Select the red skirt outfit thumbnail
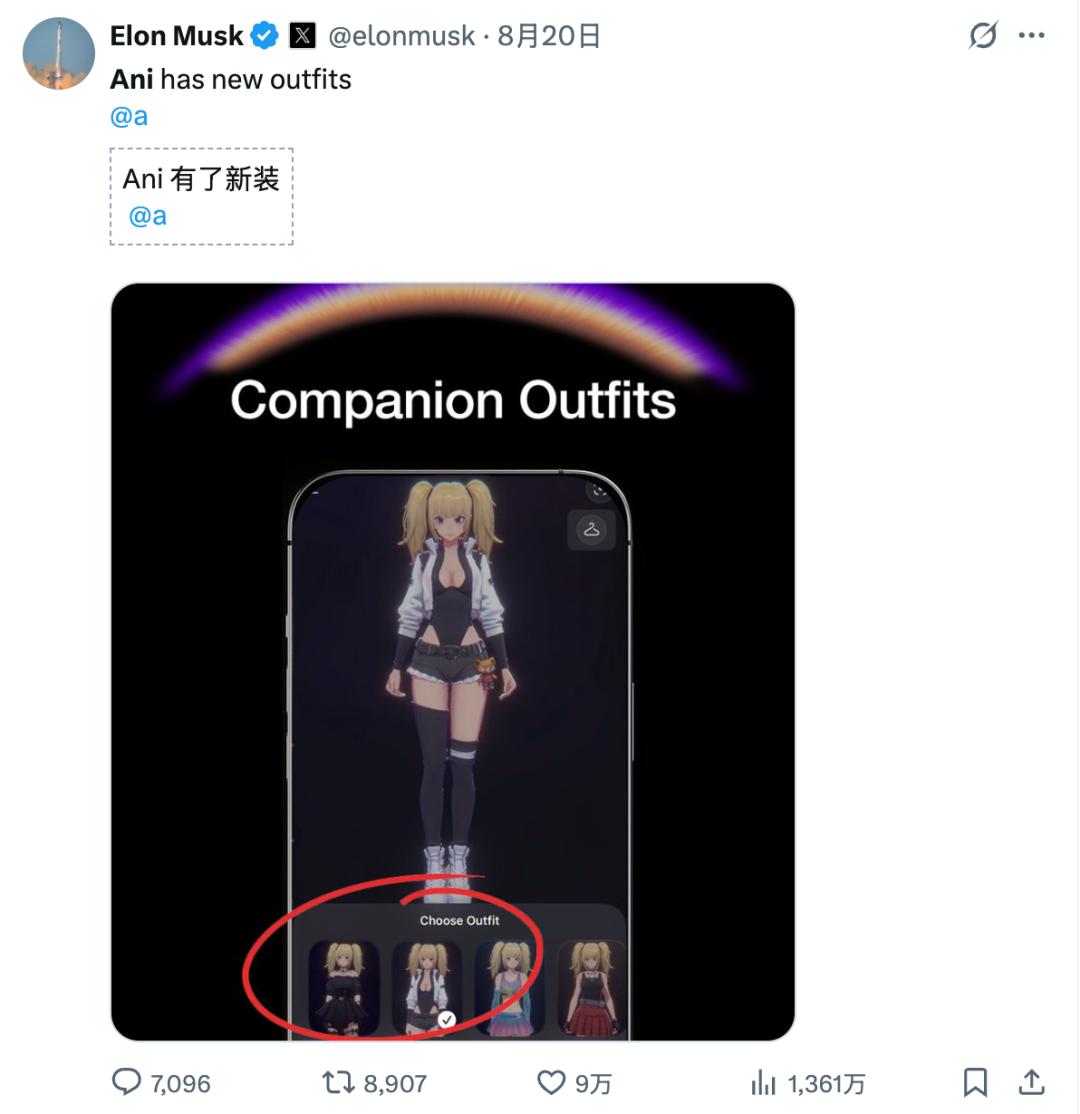The height and width of the screenshot is (1114, 1080). pos(591,986)
